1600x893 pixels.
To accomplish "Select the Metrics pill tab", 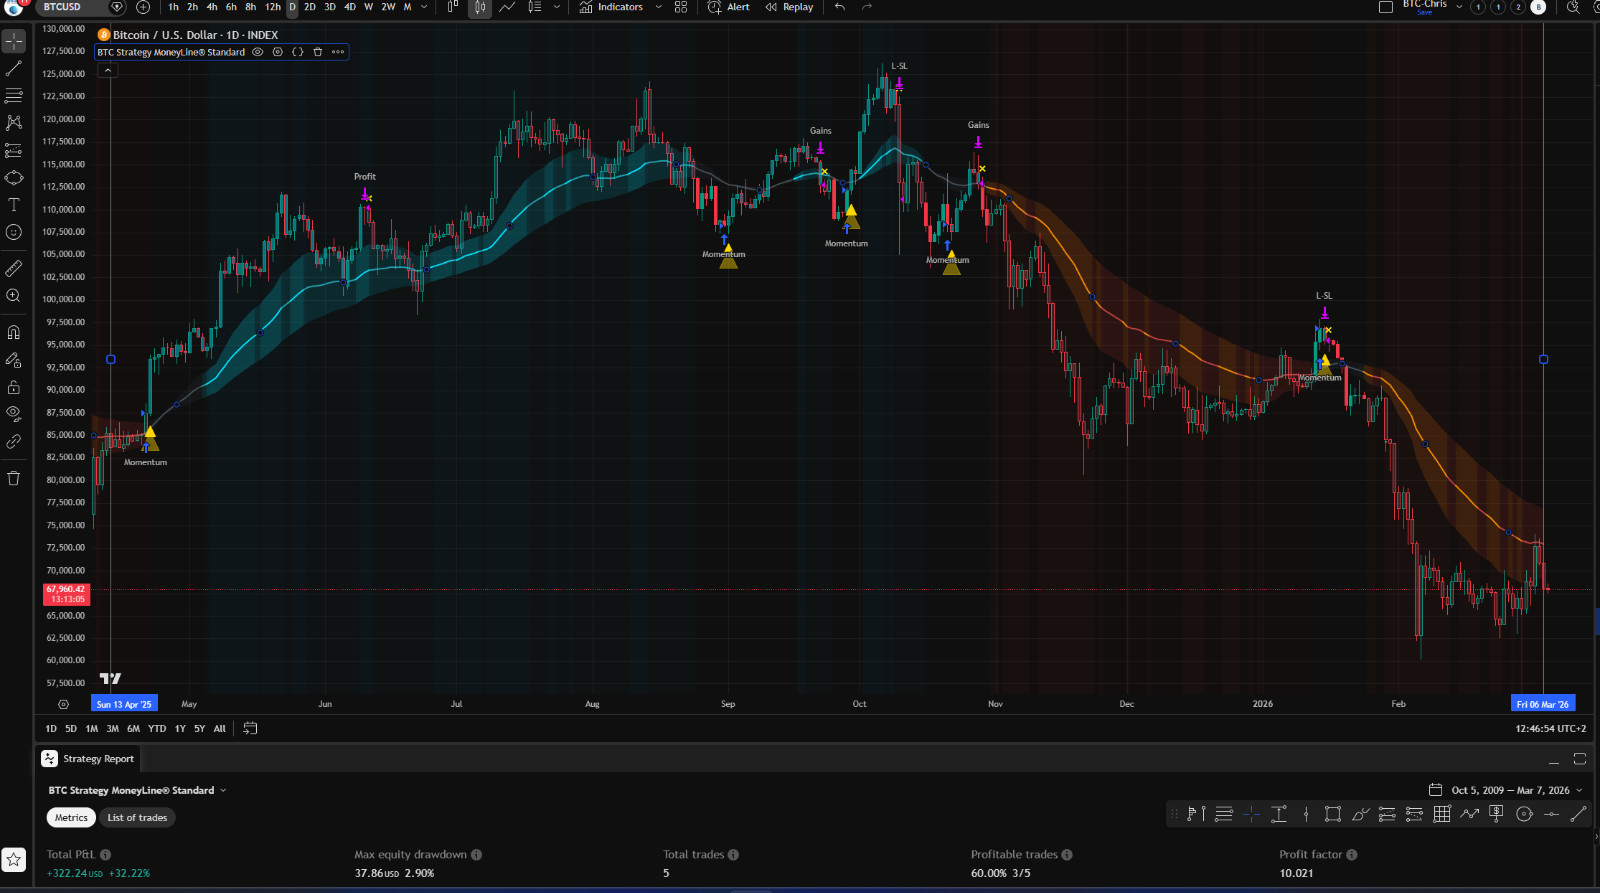I will point(71,818).
